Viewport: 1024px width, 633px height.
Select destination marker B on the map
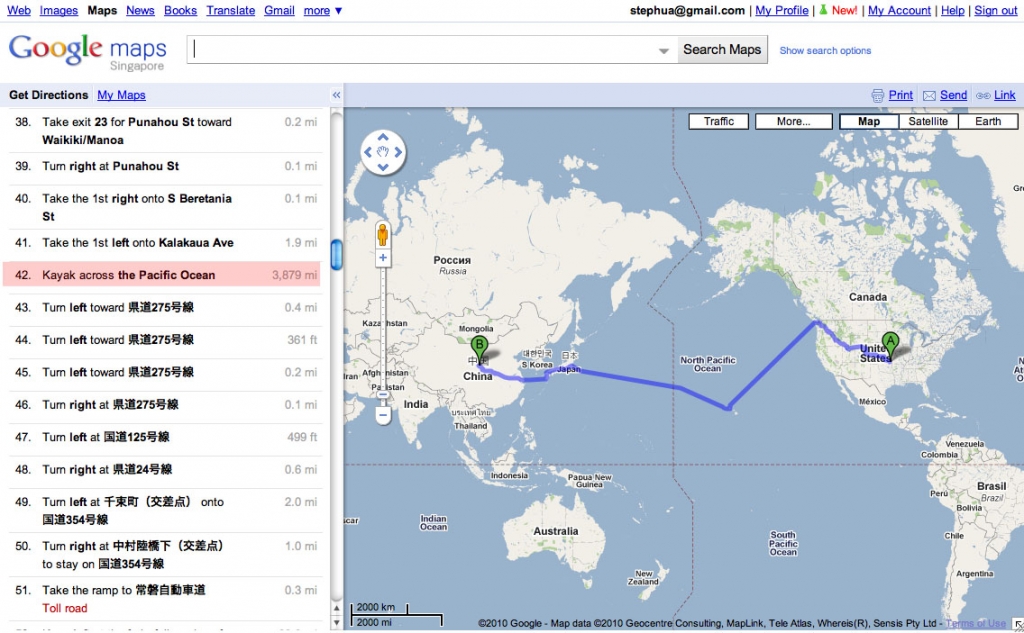point(479,342)
